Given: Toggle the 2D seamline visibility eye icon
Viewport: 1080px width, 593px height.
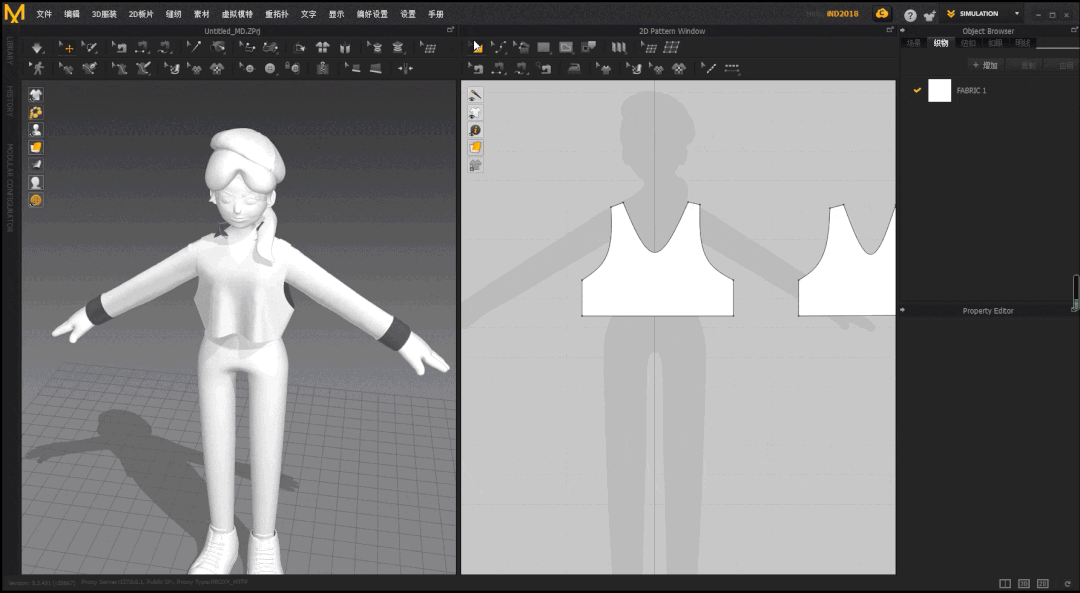Looking at the screenshot, I should point(475,94).
